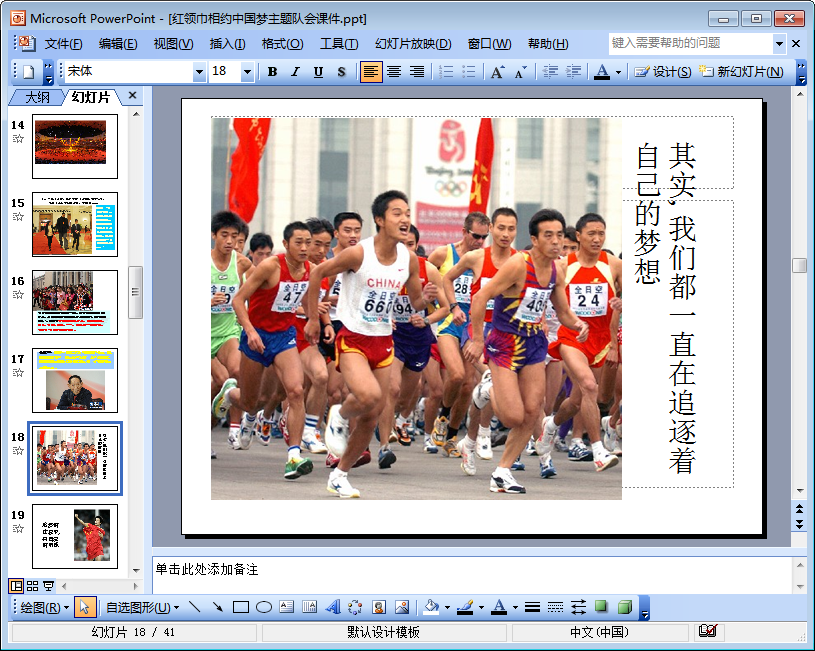This screenshot has height=651, width=815.
Task: Insert a horizontal text box
Action: 286,607
